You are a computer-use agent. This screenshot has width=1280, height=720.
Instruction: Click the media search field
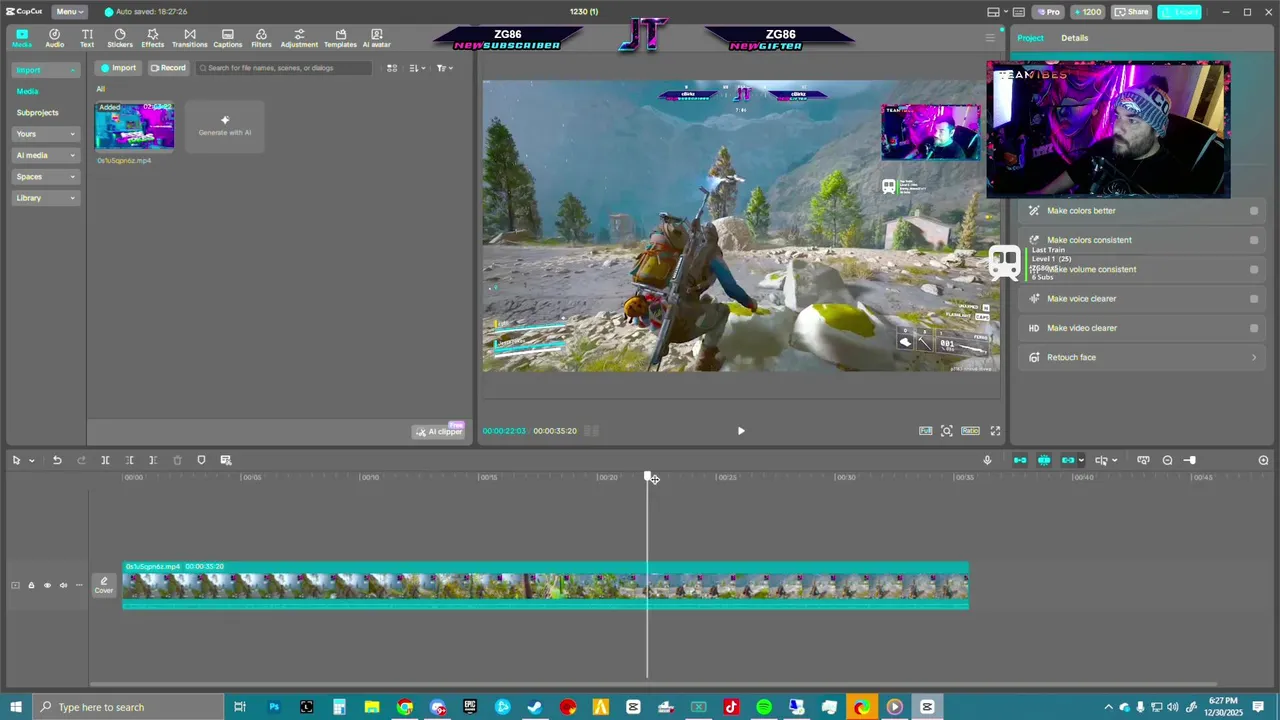(x=283, y=68)
